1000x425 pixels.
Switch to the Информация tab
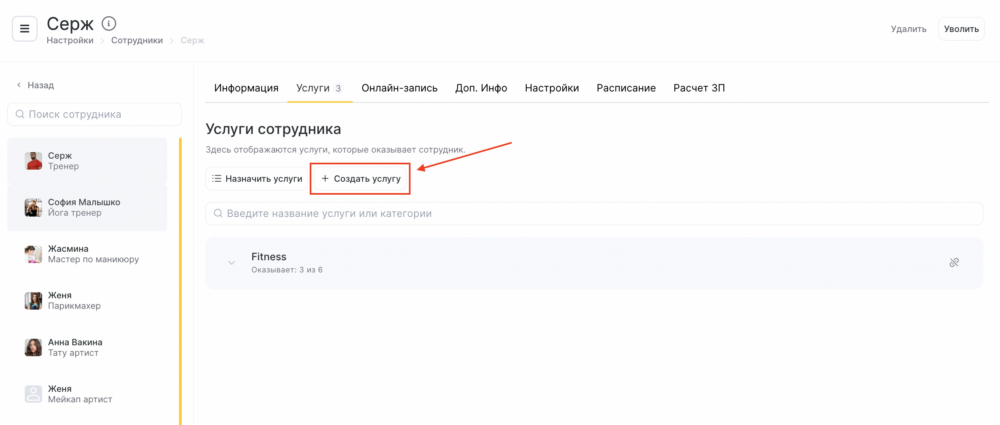click(x=246, y=88)
